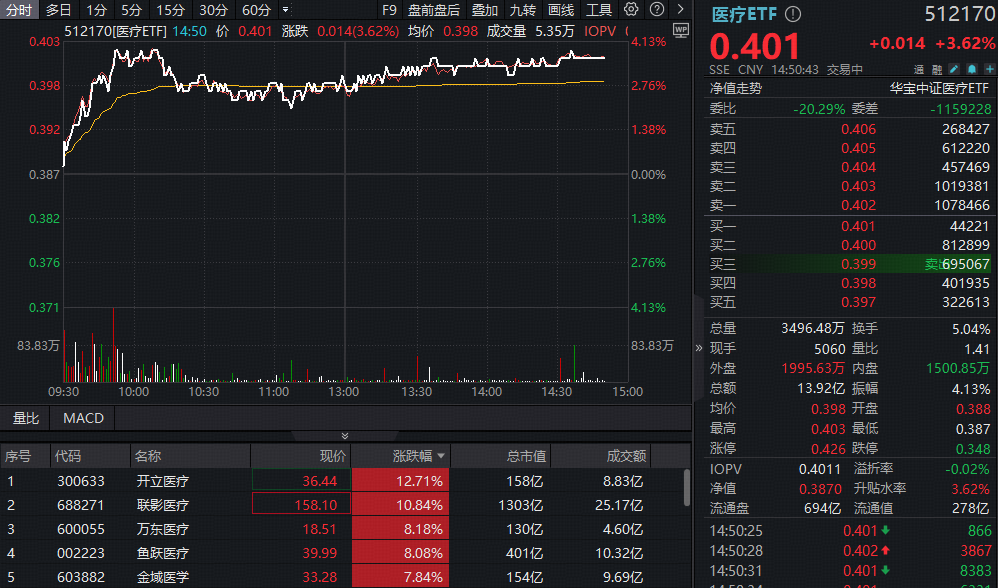Open the 工具 tools menu
This screenshot has width=998, height=588.
click(599, 9)
